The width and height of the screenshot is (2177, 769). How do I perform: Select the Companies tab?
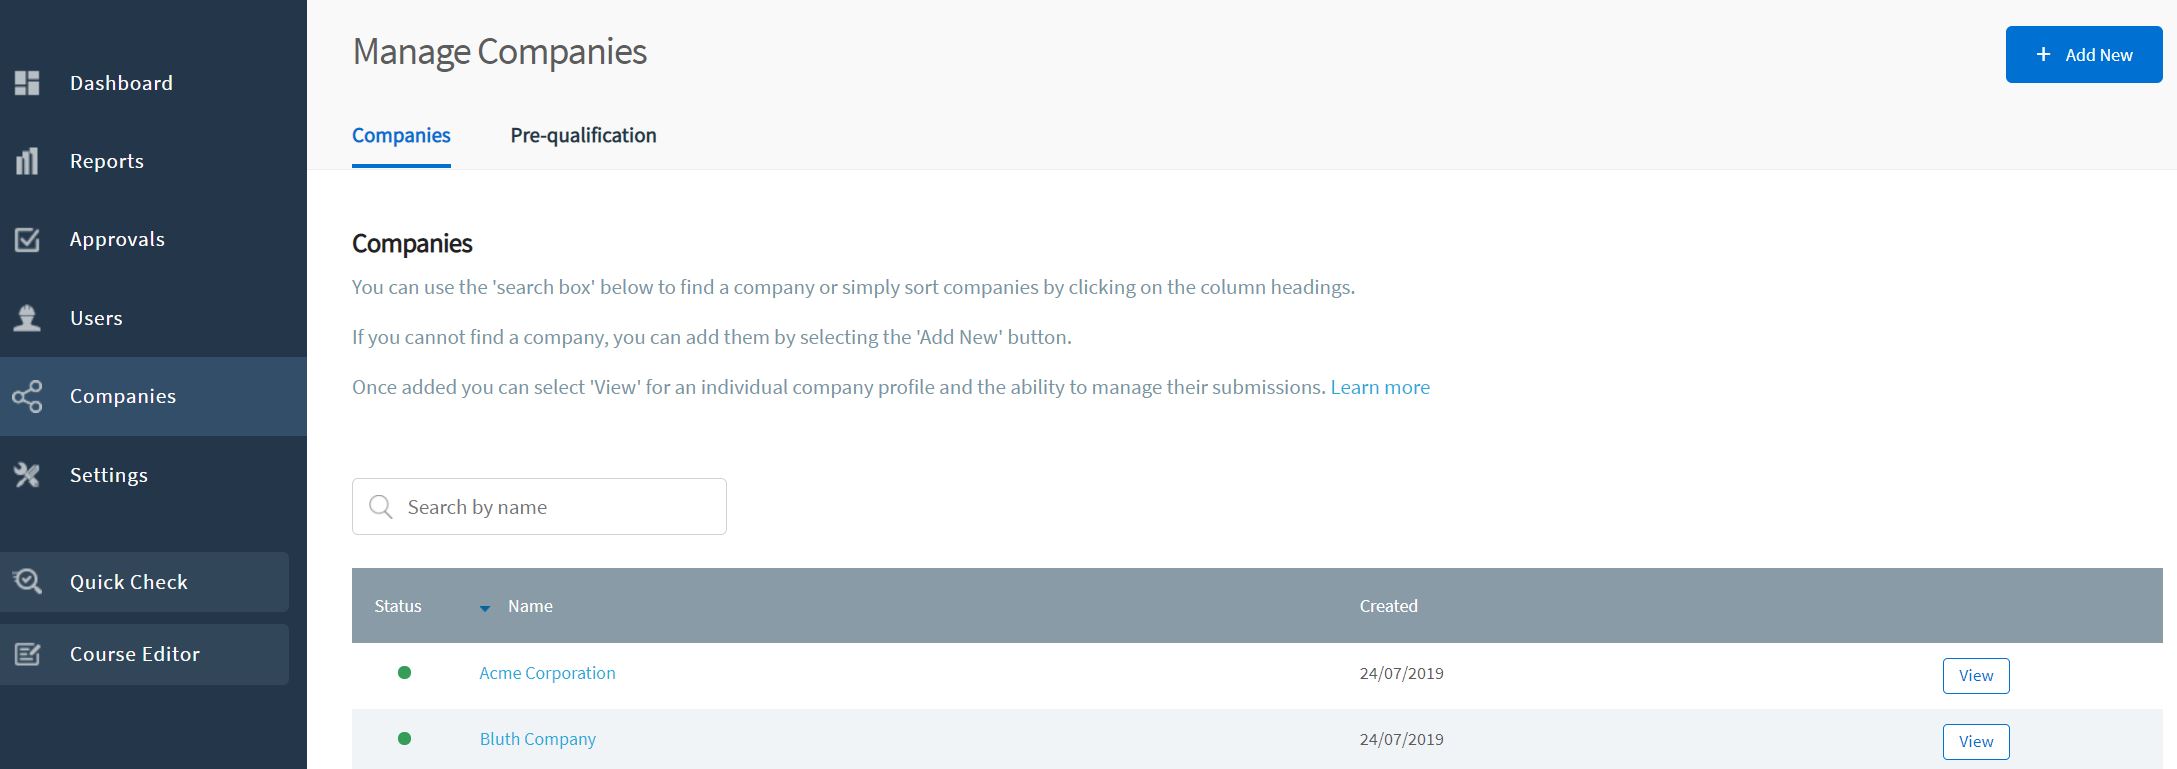click(x=401, y=135)
